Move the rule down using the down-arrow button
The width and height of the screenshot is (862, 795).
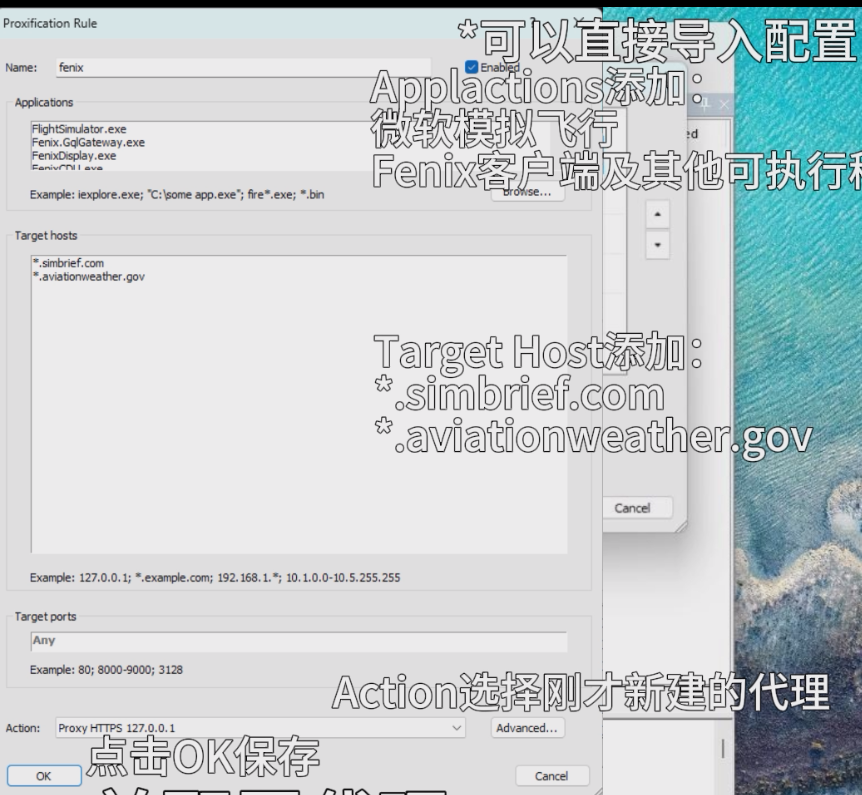click(658, 246)
